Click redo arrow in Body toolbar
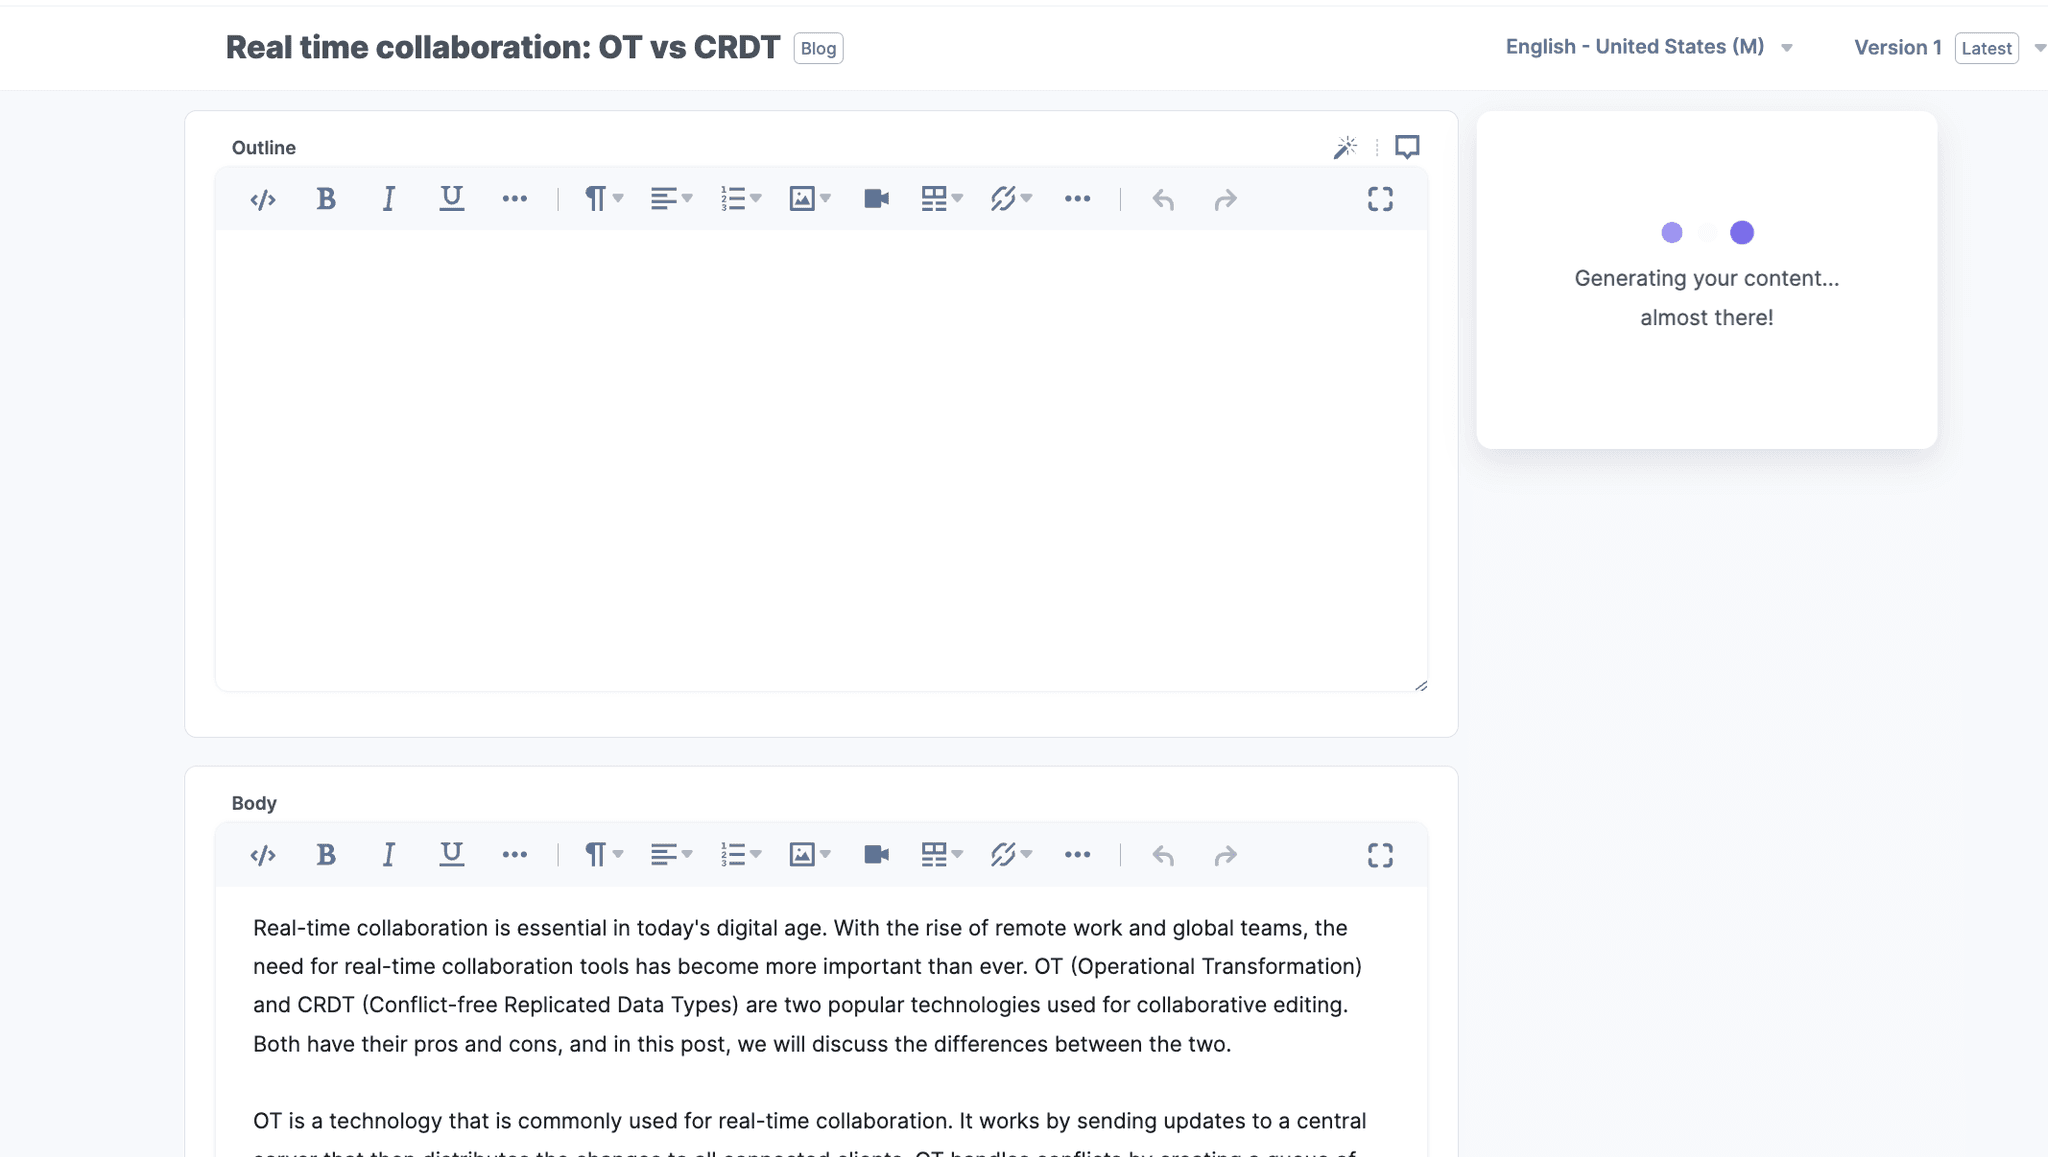 (1225, 855)
